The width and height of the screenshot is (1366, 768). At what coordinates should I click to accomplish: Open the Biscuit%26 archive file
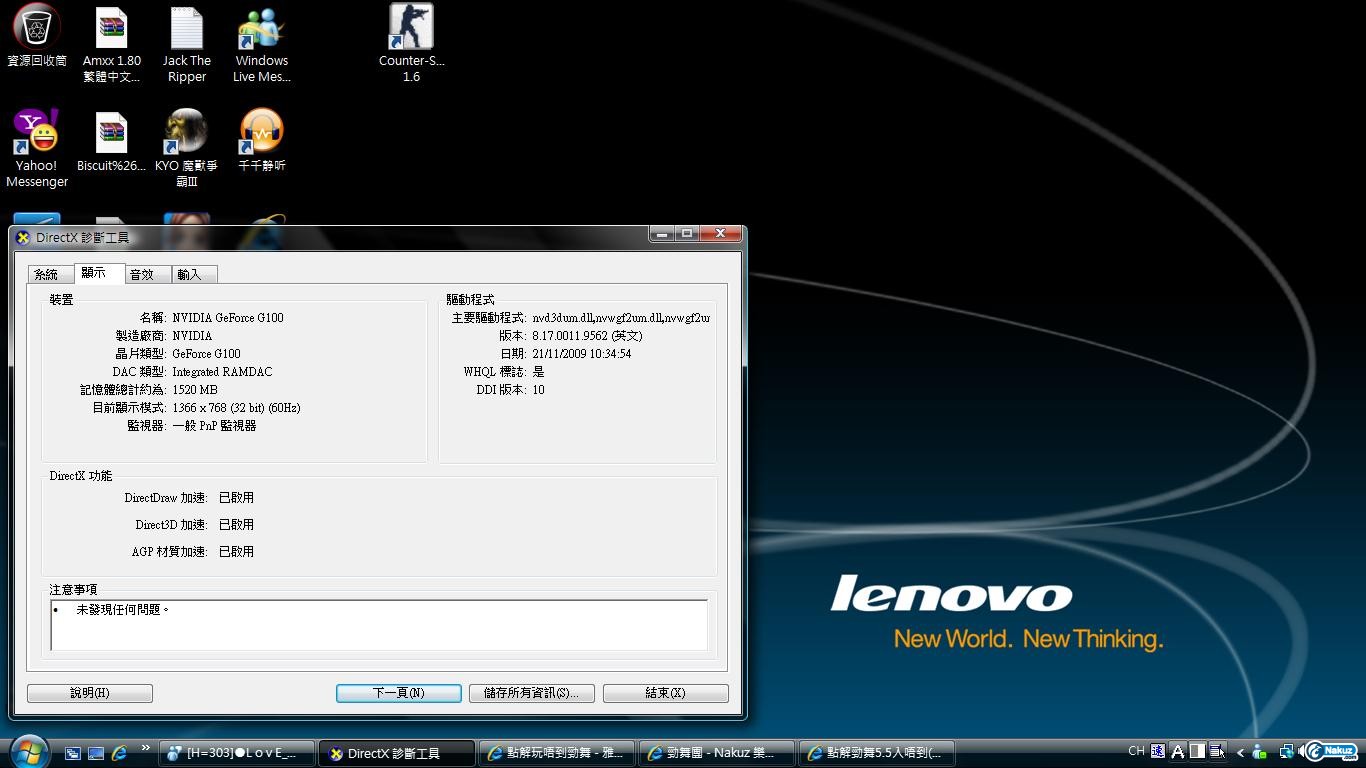click(111, 141)
